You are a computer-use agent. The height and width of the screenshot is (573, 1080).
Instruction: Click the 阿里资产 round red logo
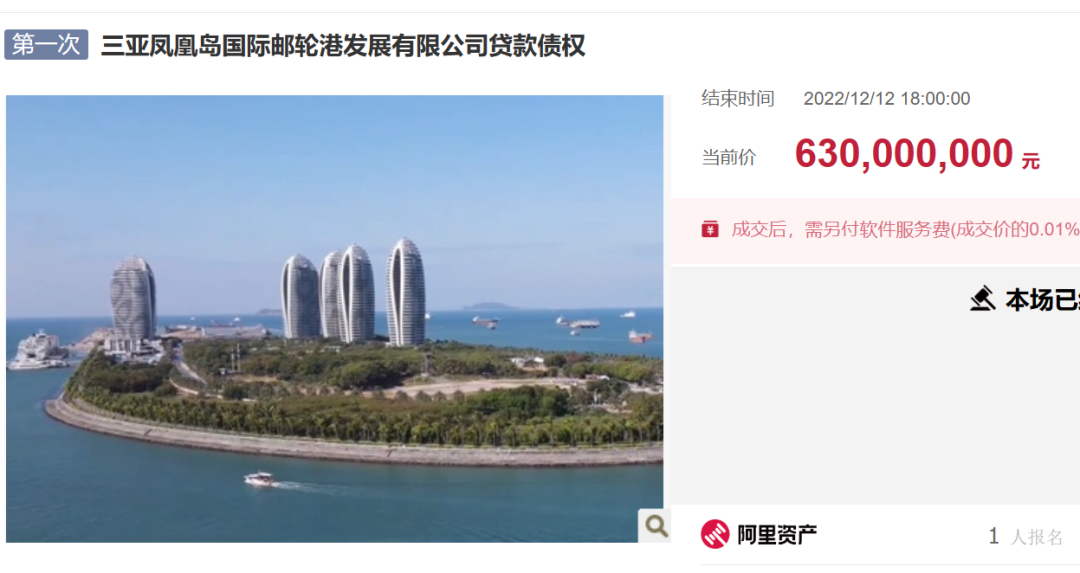715,534
